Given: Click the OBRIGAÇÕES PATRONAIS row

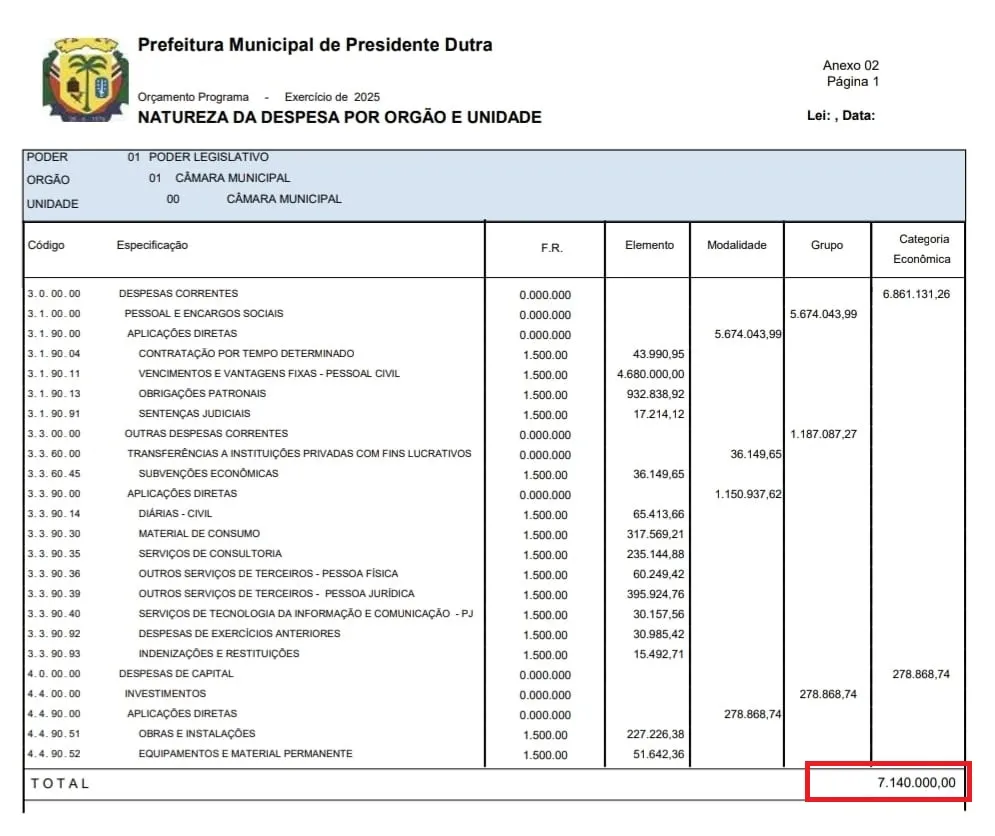Looking at the screenshot, I should tap(202, 394).
